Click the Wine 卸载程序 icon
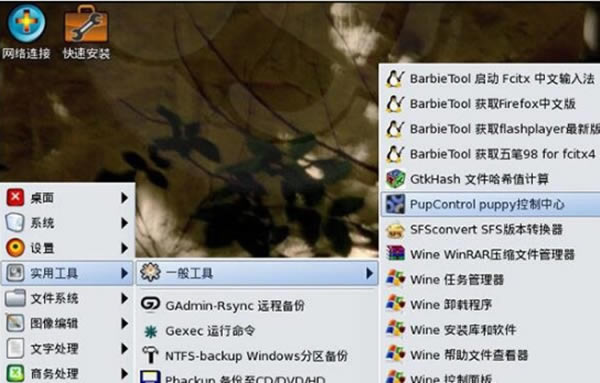 [x=395, y=304]
